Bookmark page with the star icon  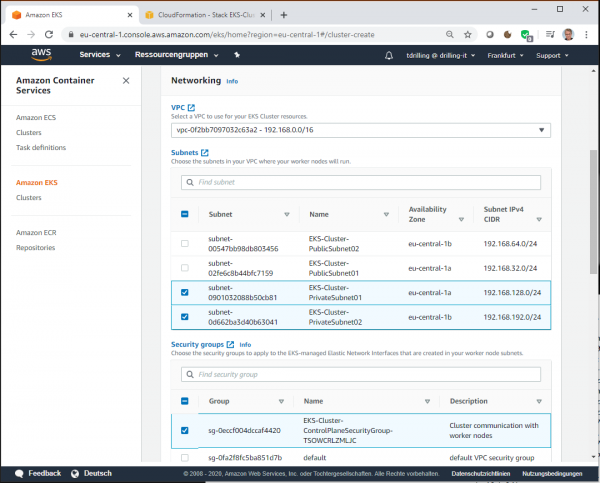468,34
